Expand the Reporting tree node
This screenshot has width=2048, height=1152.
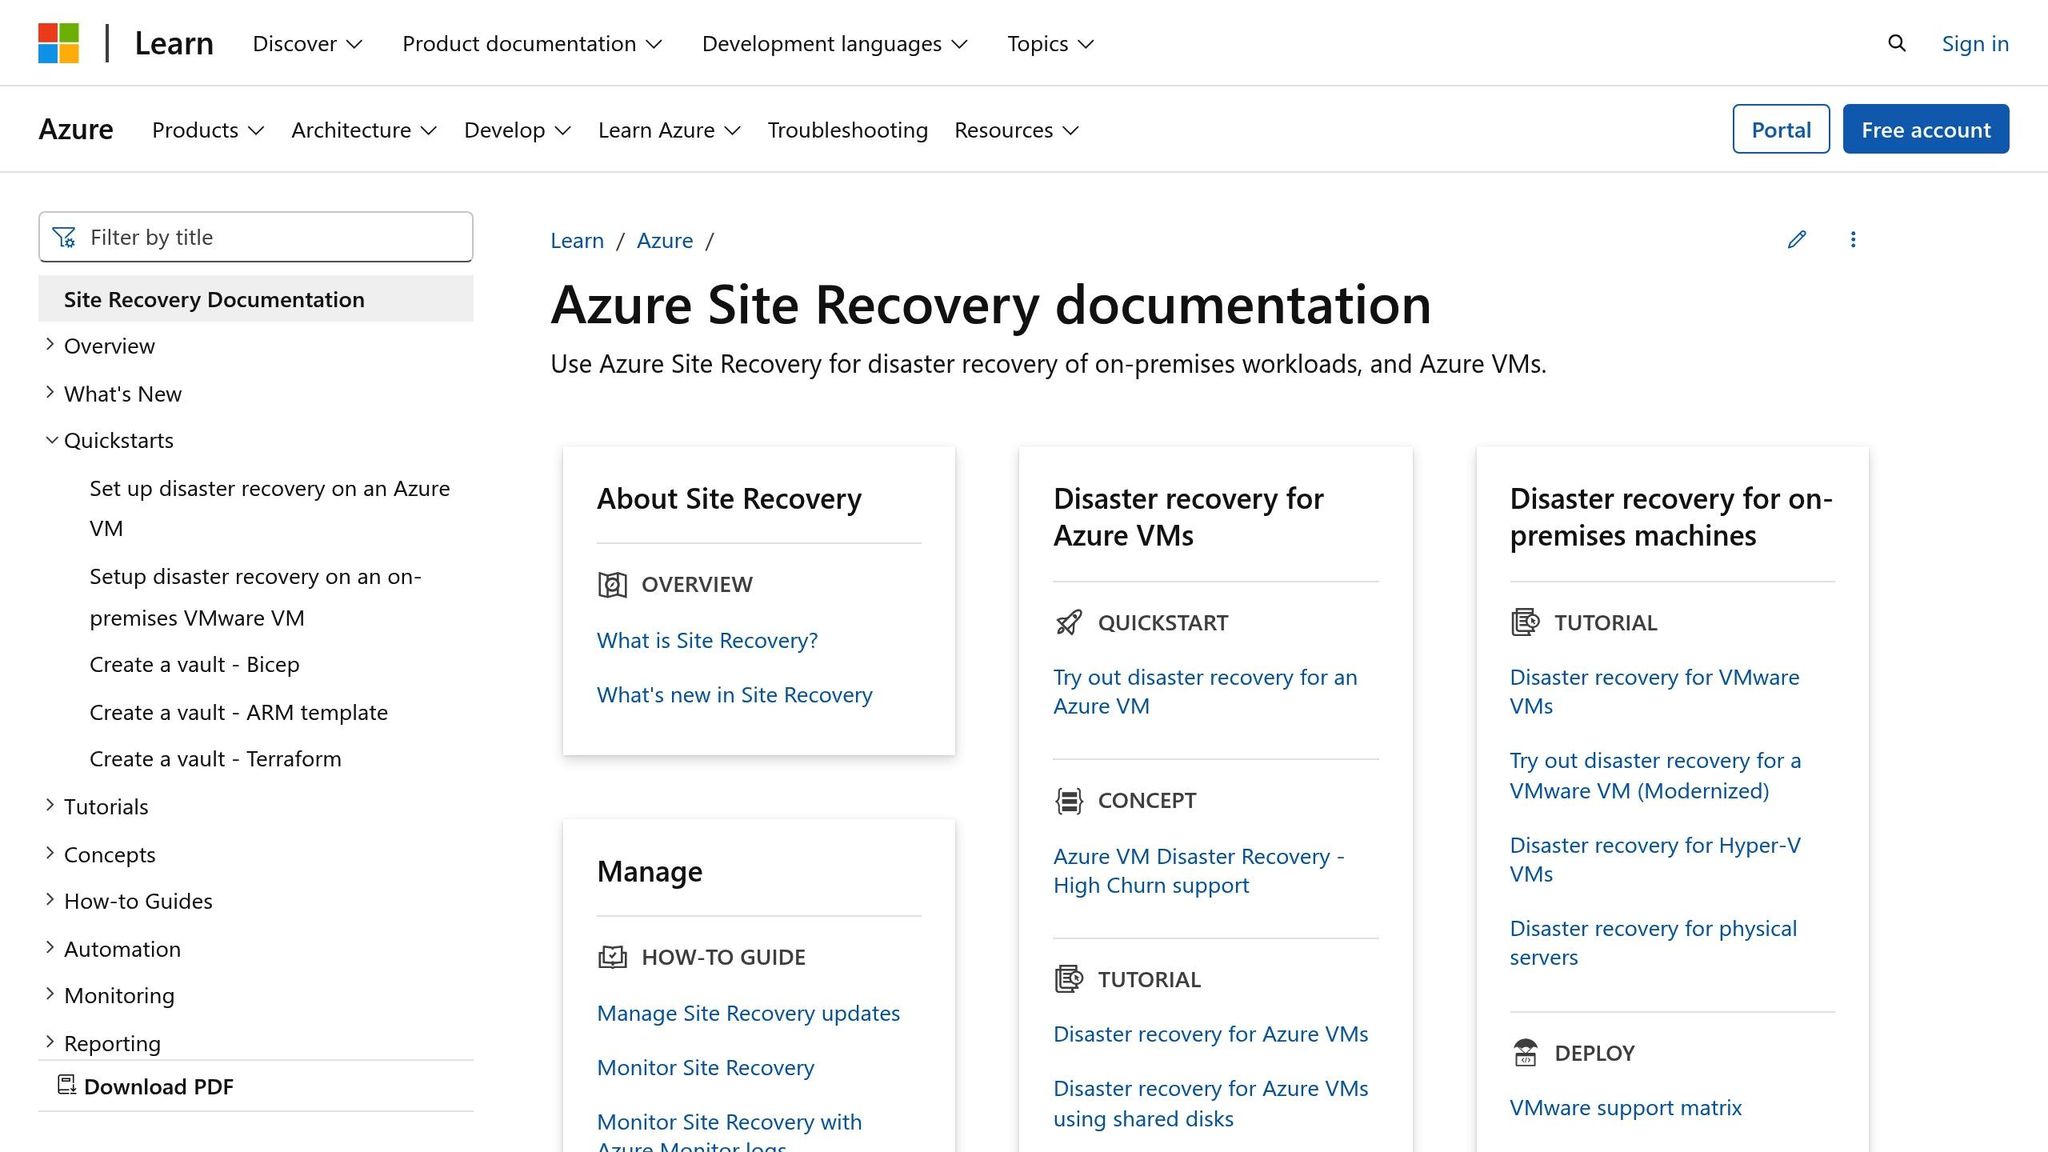click(x=50, y=1042)
